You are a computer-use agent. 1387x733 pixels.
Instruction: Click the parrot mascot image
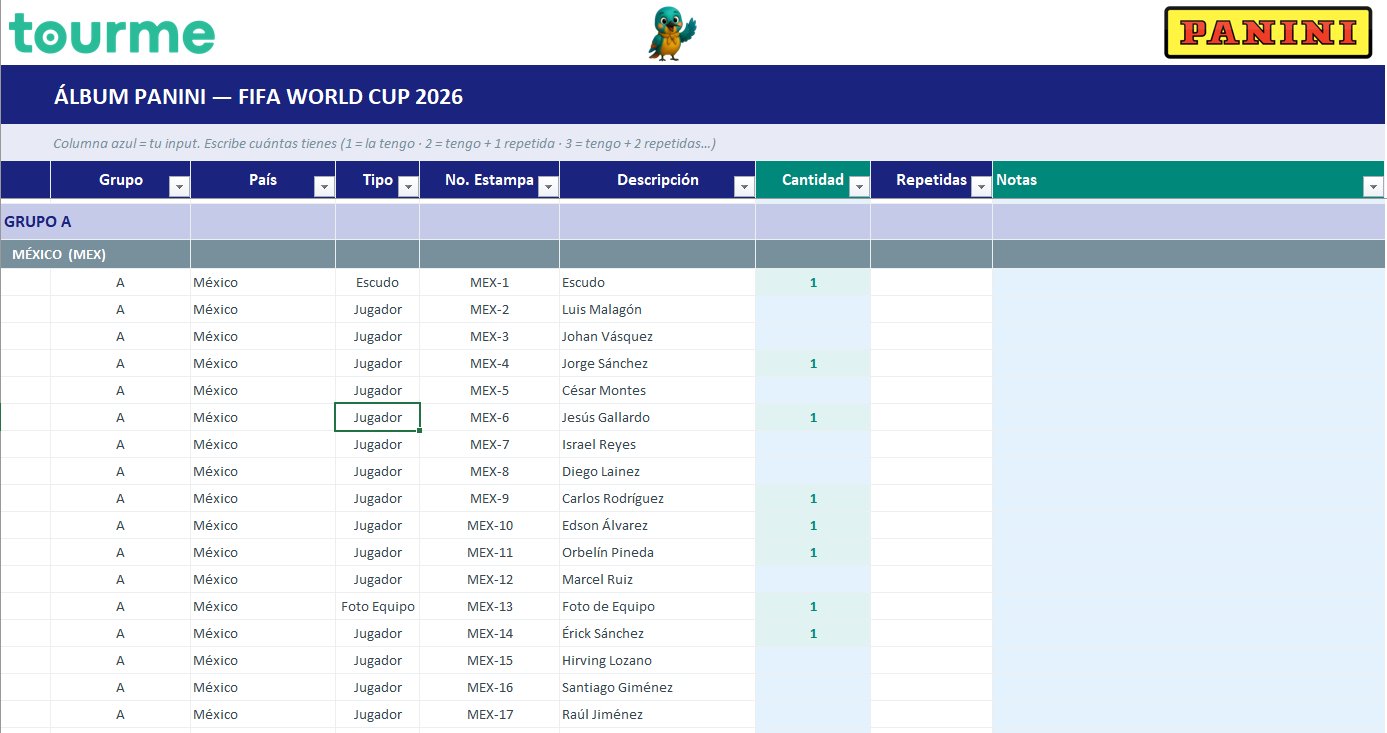tap(672, 33)
